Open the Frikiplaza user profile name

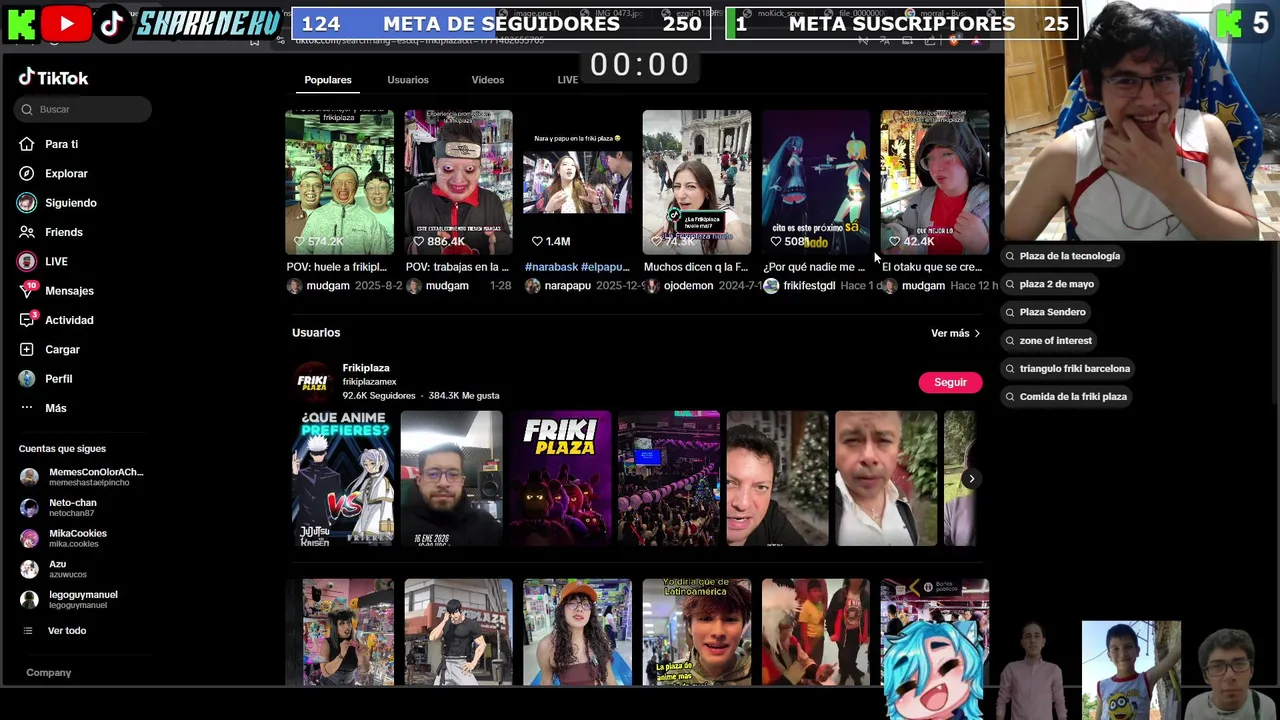tap(366, 368)
